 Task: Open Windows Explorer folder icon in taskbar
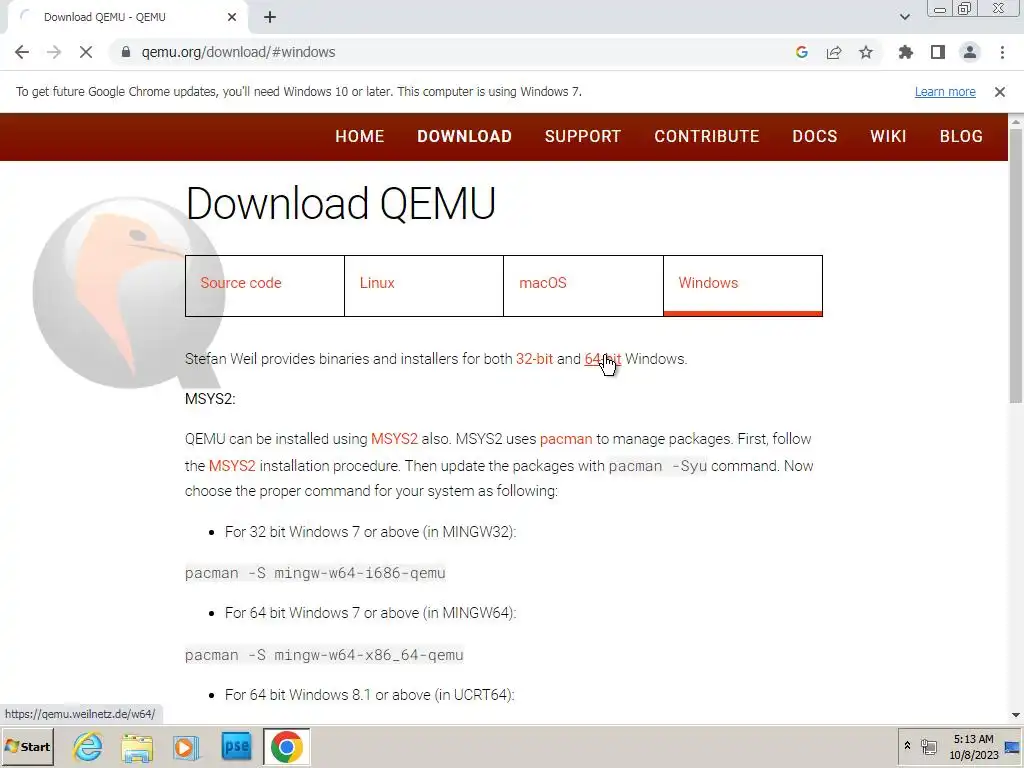137,746
